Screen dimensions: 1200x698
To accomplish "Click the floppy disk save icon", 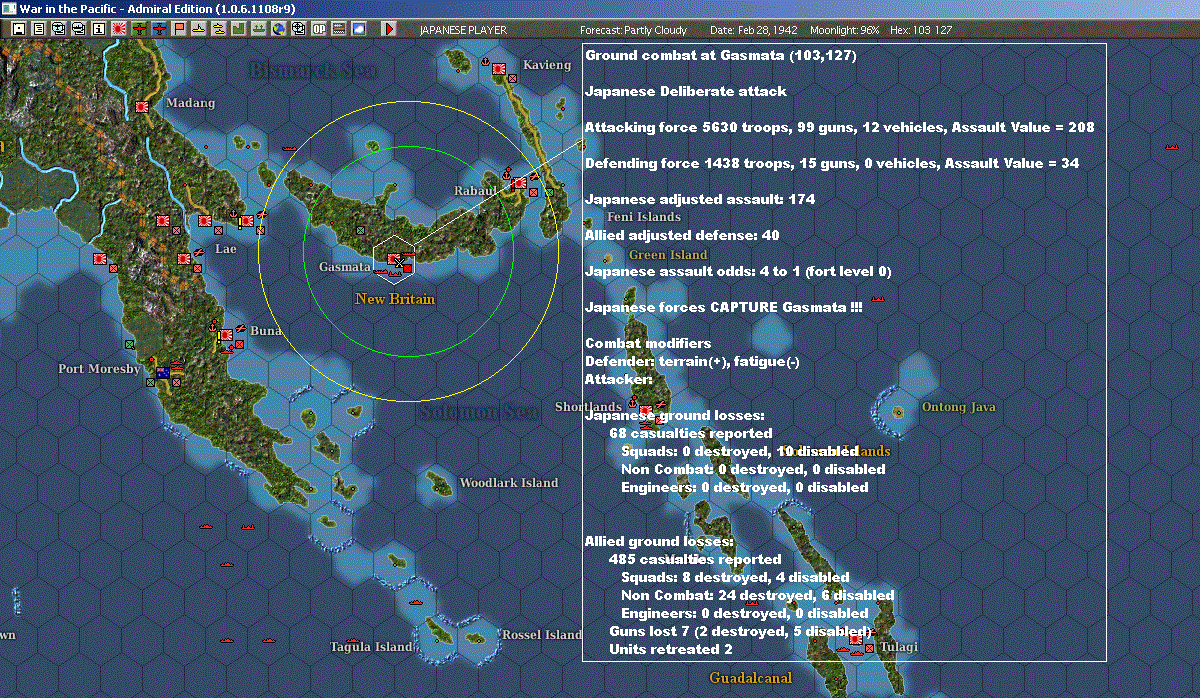I will pyautogui.click(x=18, y=29).
